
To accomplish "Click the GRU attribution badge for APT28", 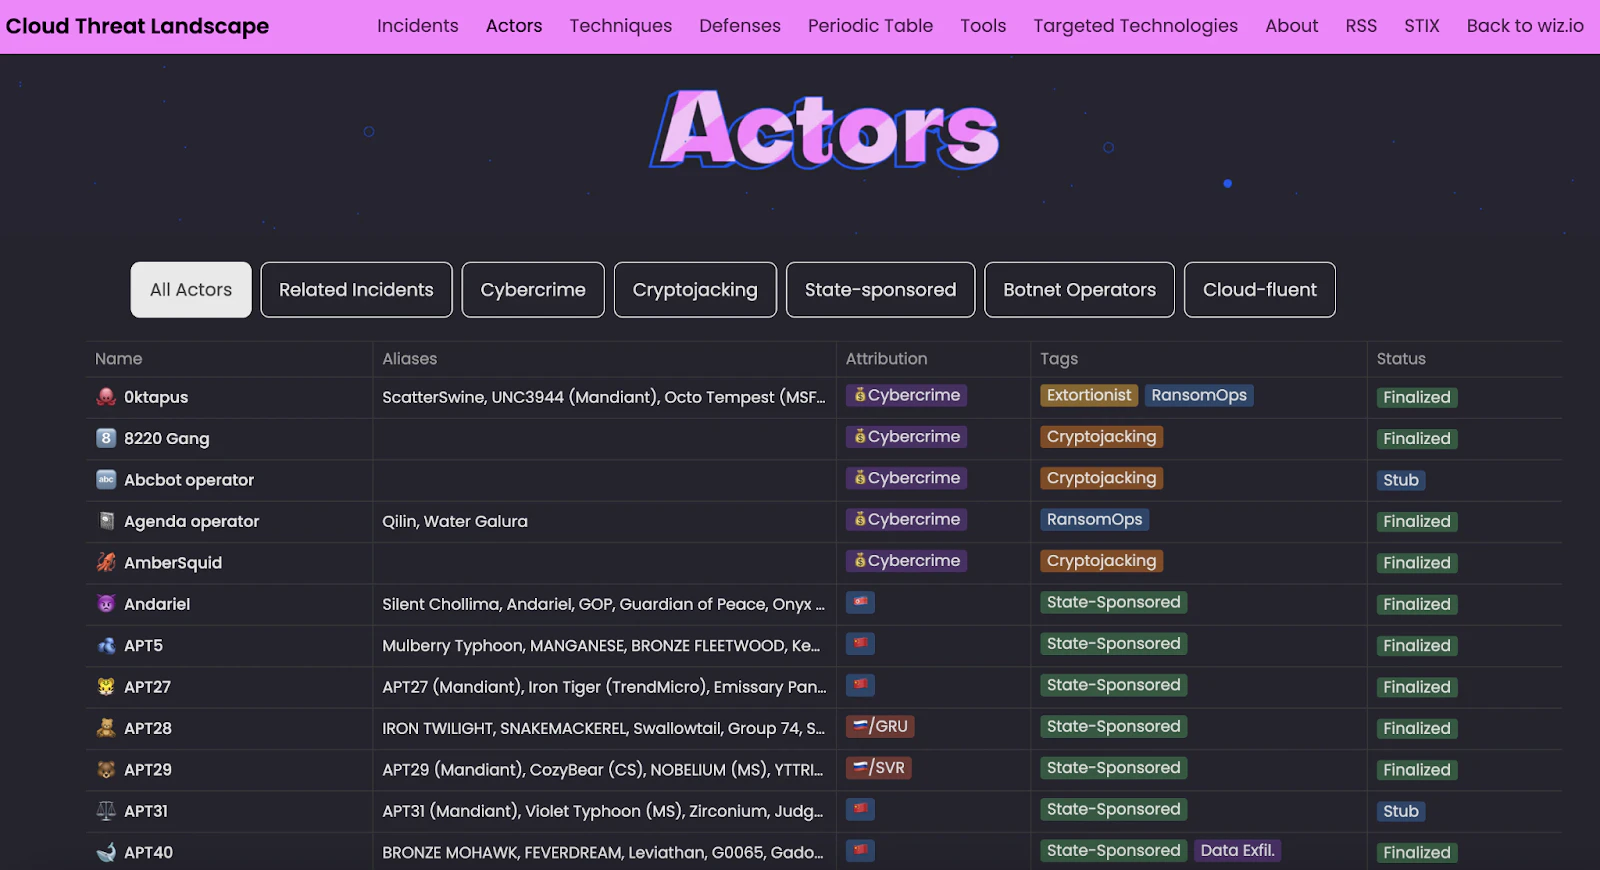I will [x=880, y=727].
